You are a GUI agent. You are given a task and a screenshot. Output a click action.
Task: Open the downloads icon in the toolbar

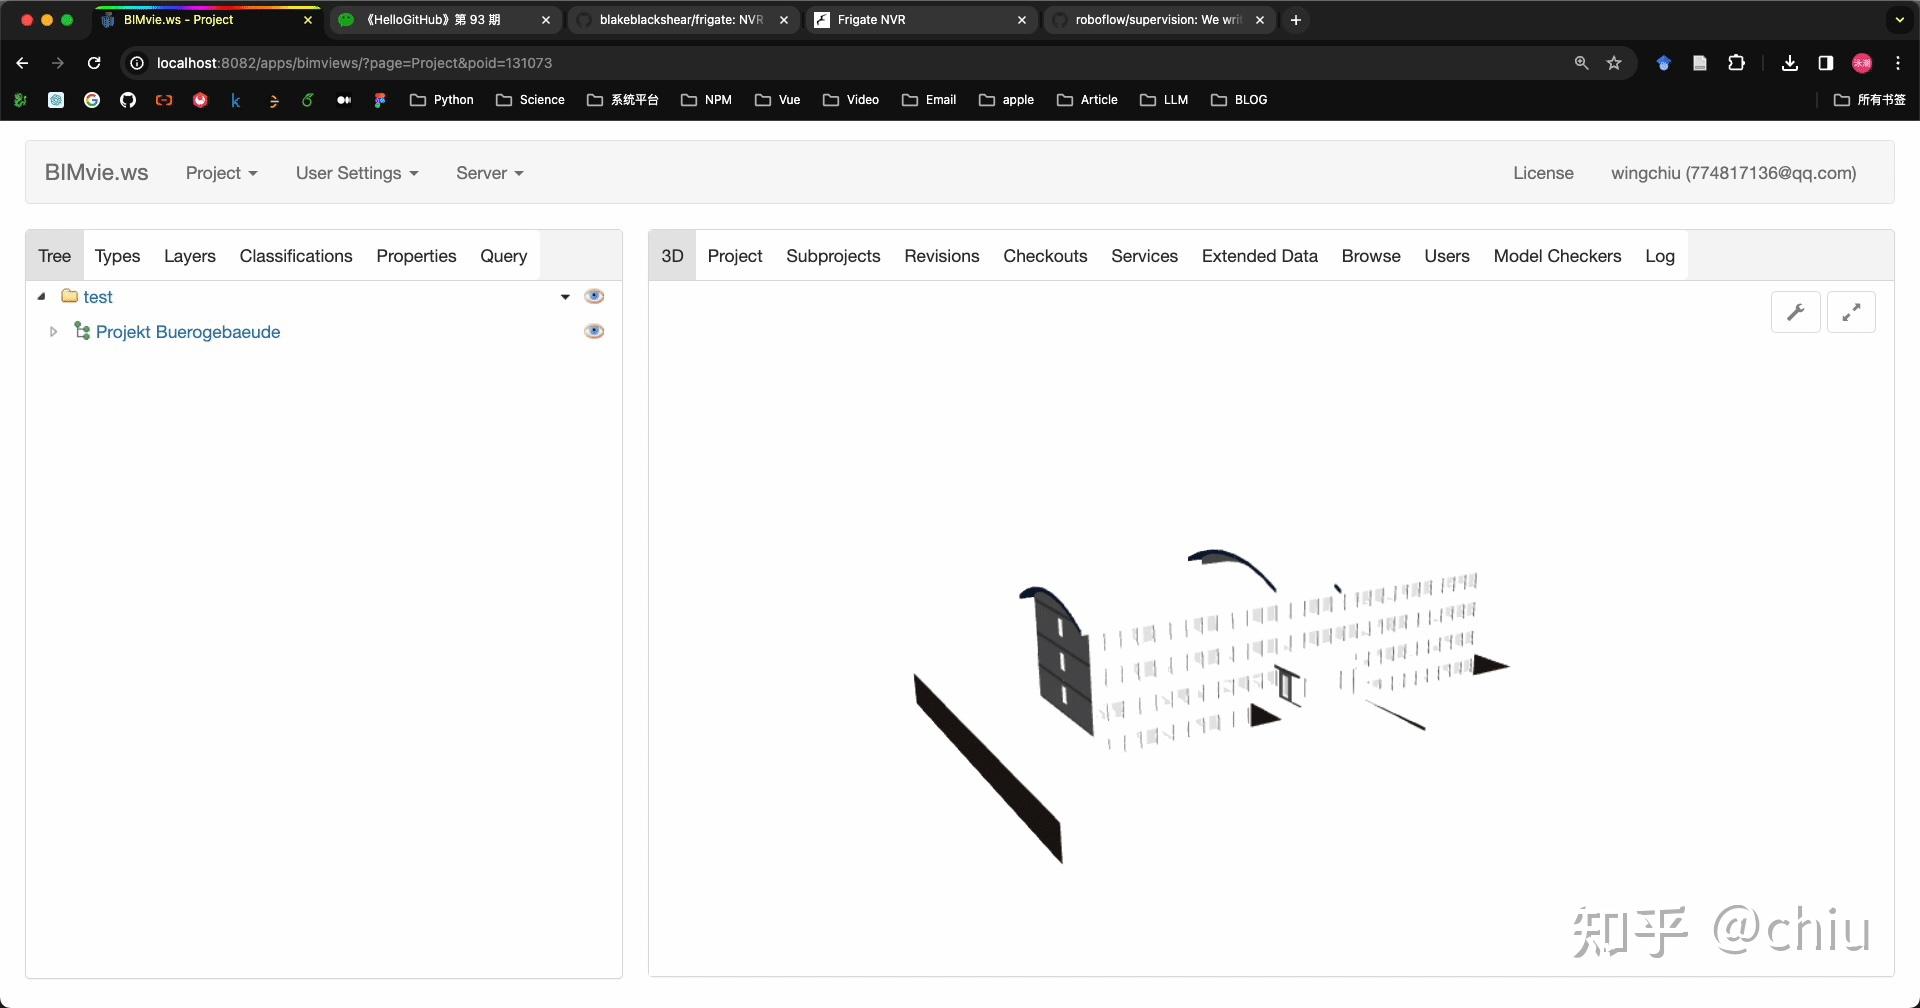click(1789, 62)
